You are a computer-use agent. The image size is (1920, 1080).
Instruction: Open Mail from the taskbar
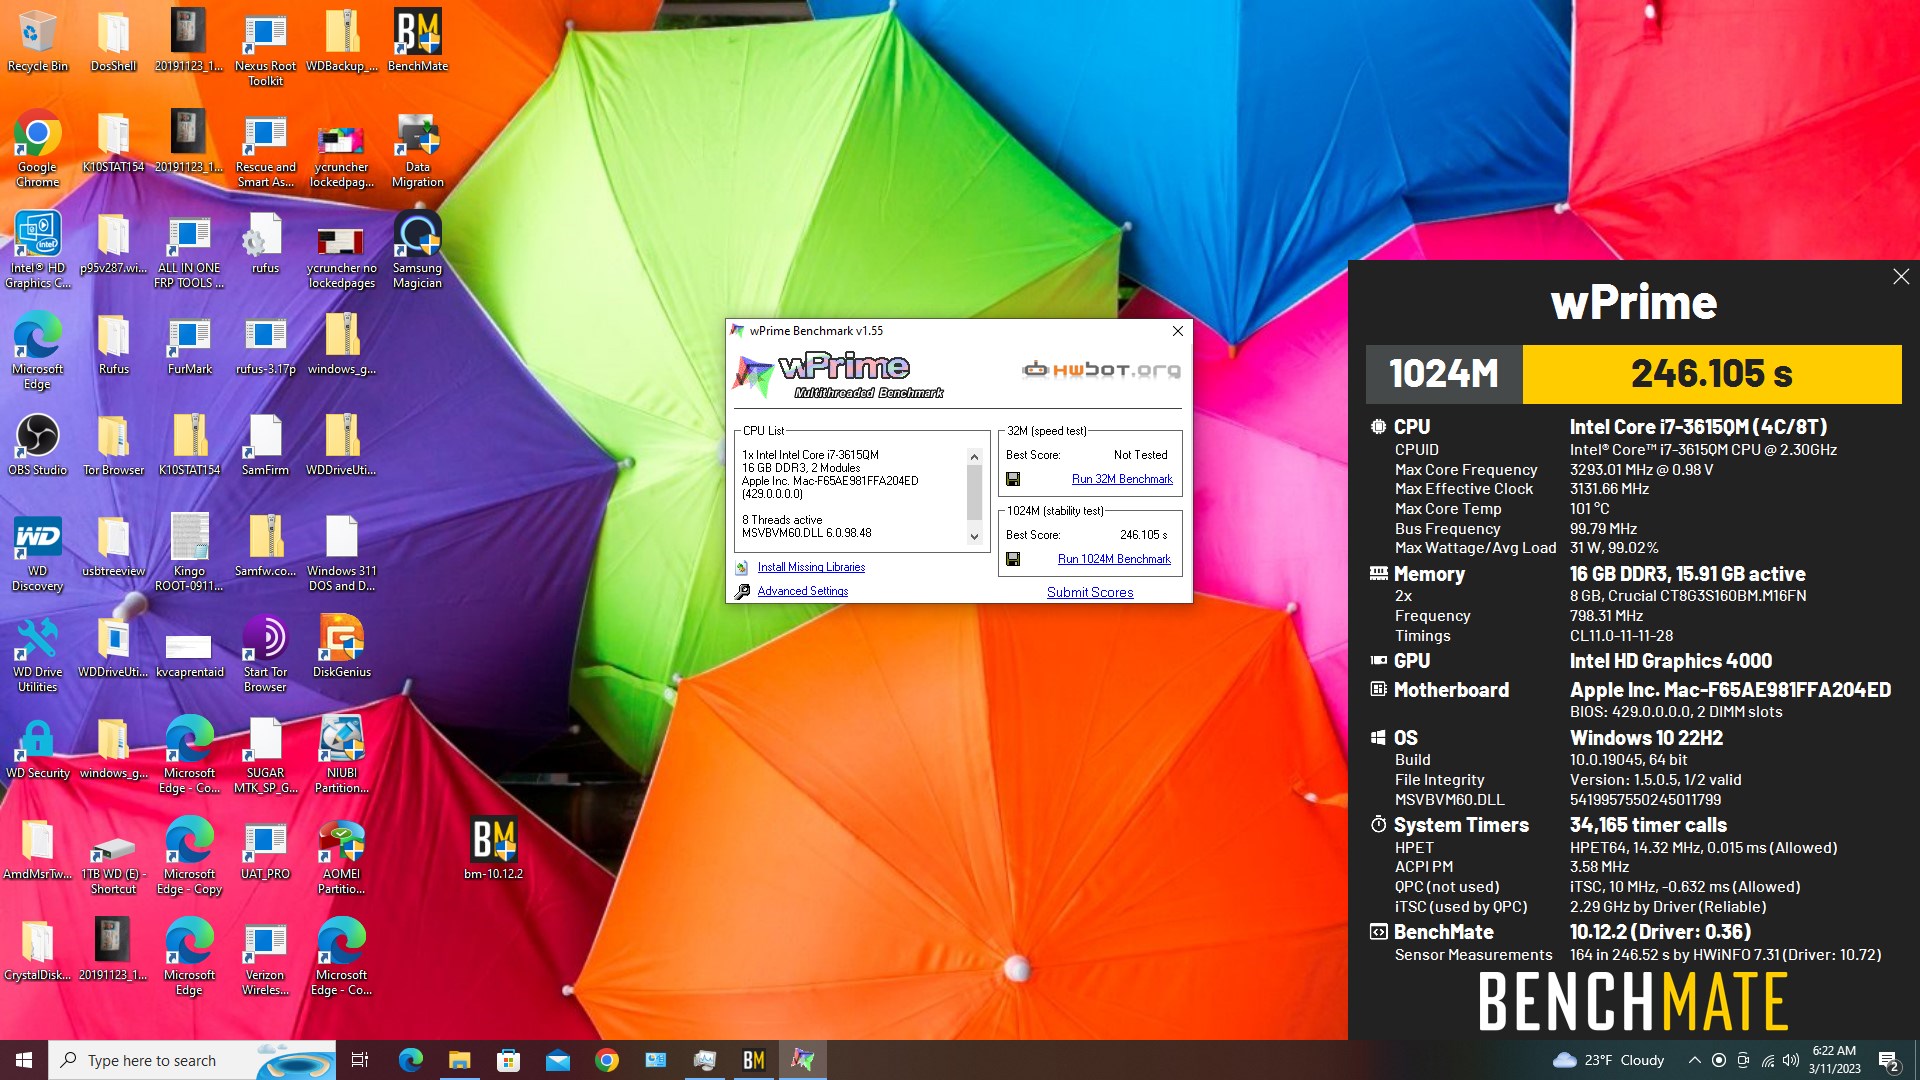(x=557, y=1060)
